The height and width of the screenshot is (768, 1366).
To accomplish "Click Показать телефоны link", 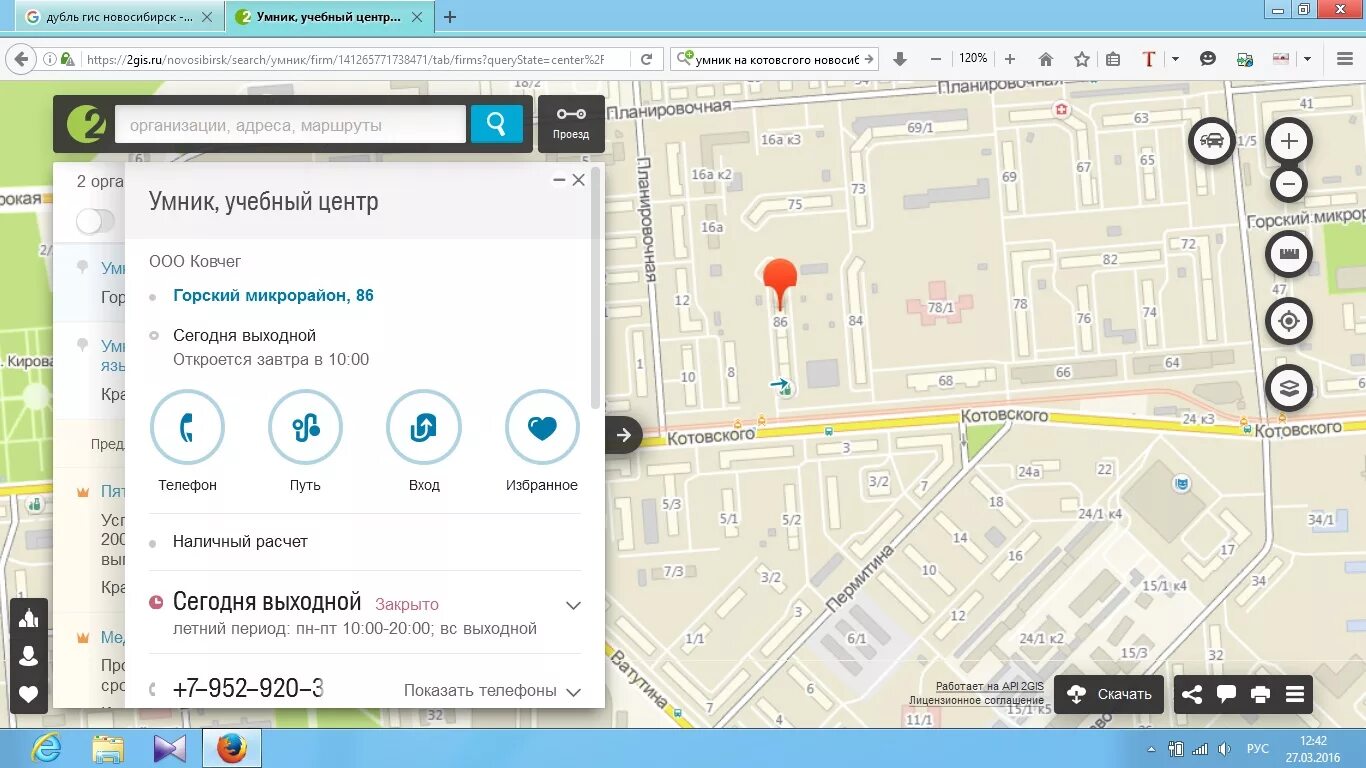I will (x=480, y=691).
